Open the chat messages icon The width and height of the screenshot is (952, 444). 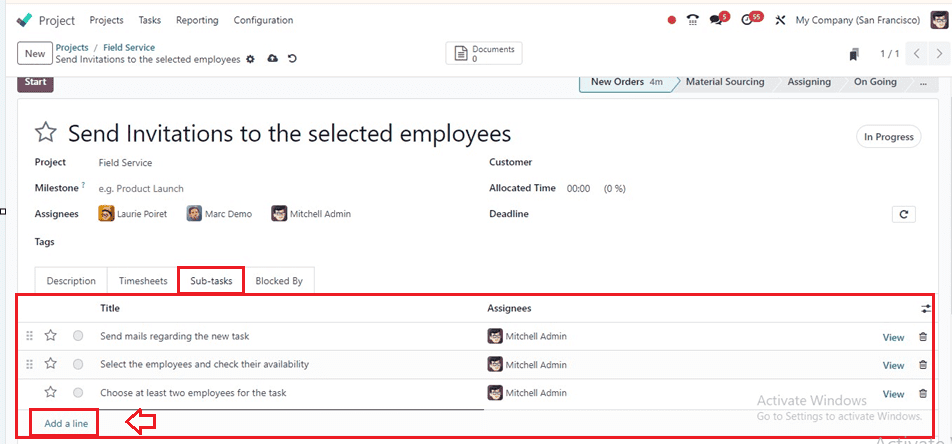click(717, 20)
